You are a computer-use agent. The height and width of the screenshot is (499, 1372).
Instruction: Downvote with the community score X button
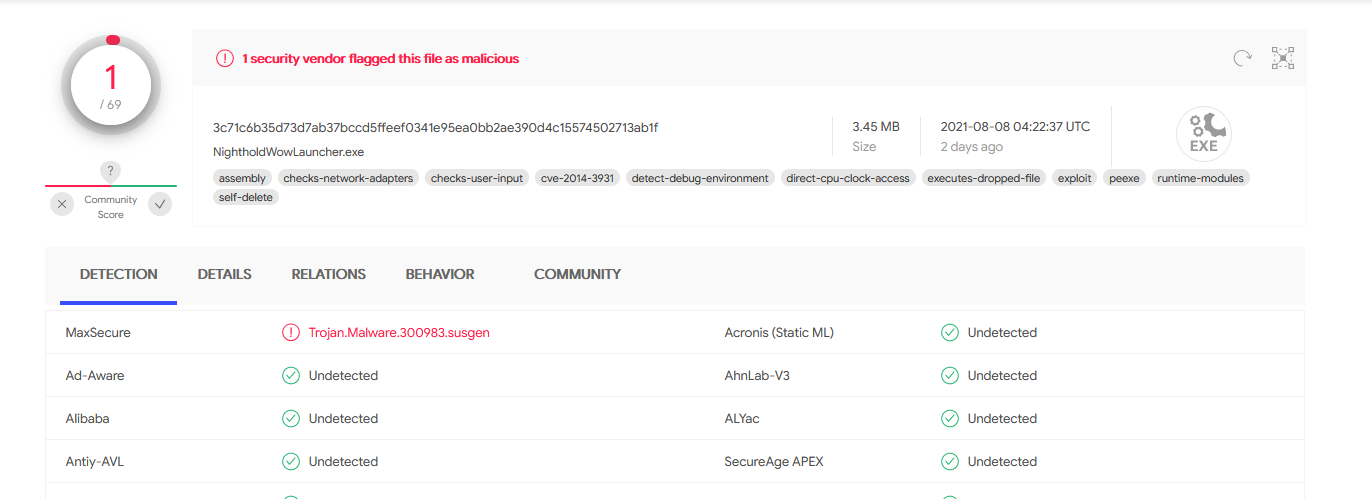click(62, 204)
